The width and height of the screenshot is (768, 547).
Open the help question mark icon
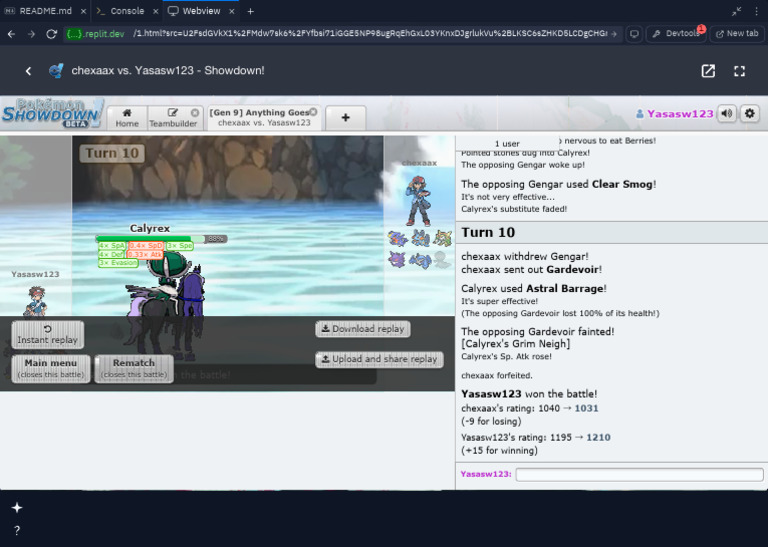[17, 531]
